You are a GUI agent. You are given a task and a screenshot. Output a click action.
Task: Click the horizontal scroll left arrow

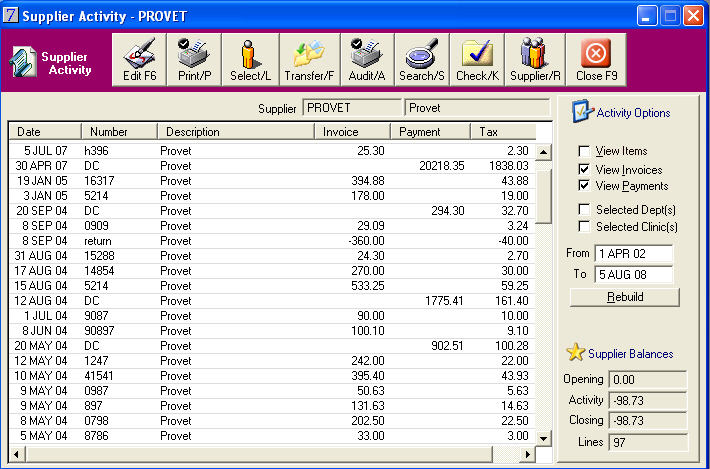[x=17, y=454]
